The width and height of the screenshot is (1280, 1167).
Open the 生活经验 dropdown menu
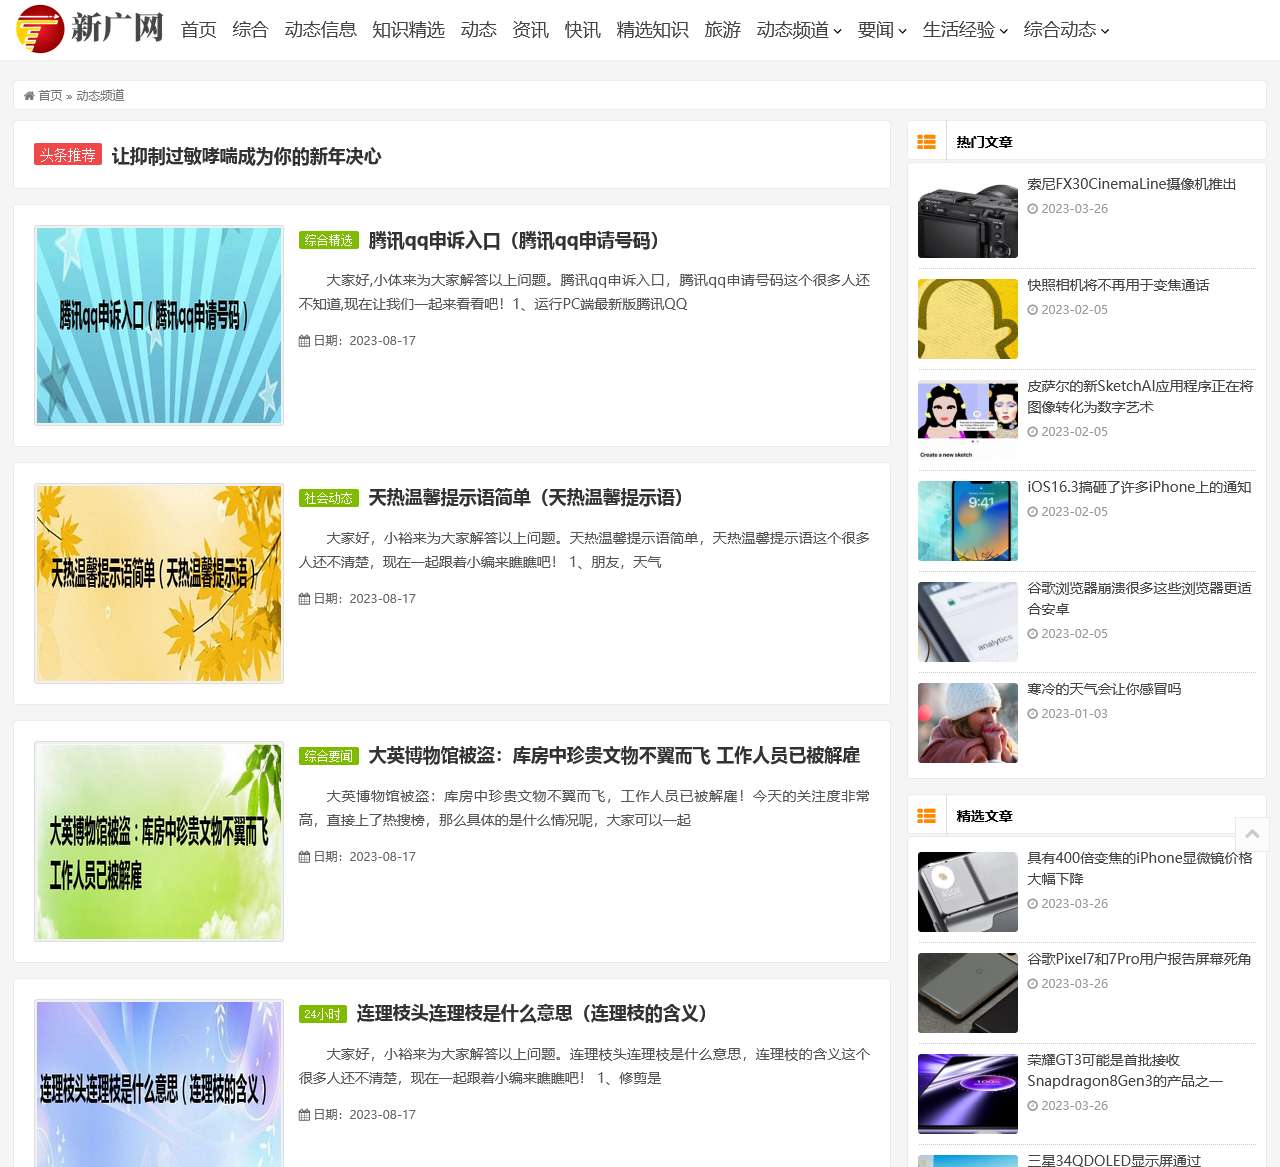(964, 30)
